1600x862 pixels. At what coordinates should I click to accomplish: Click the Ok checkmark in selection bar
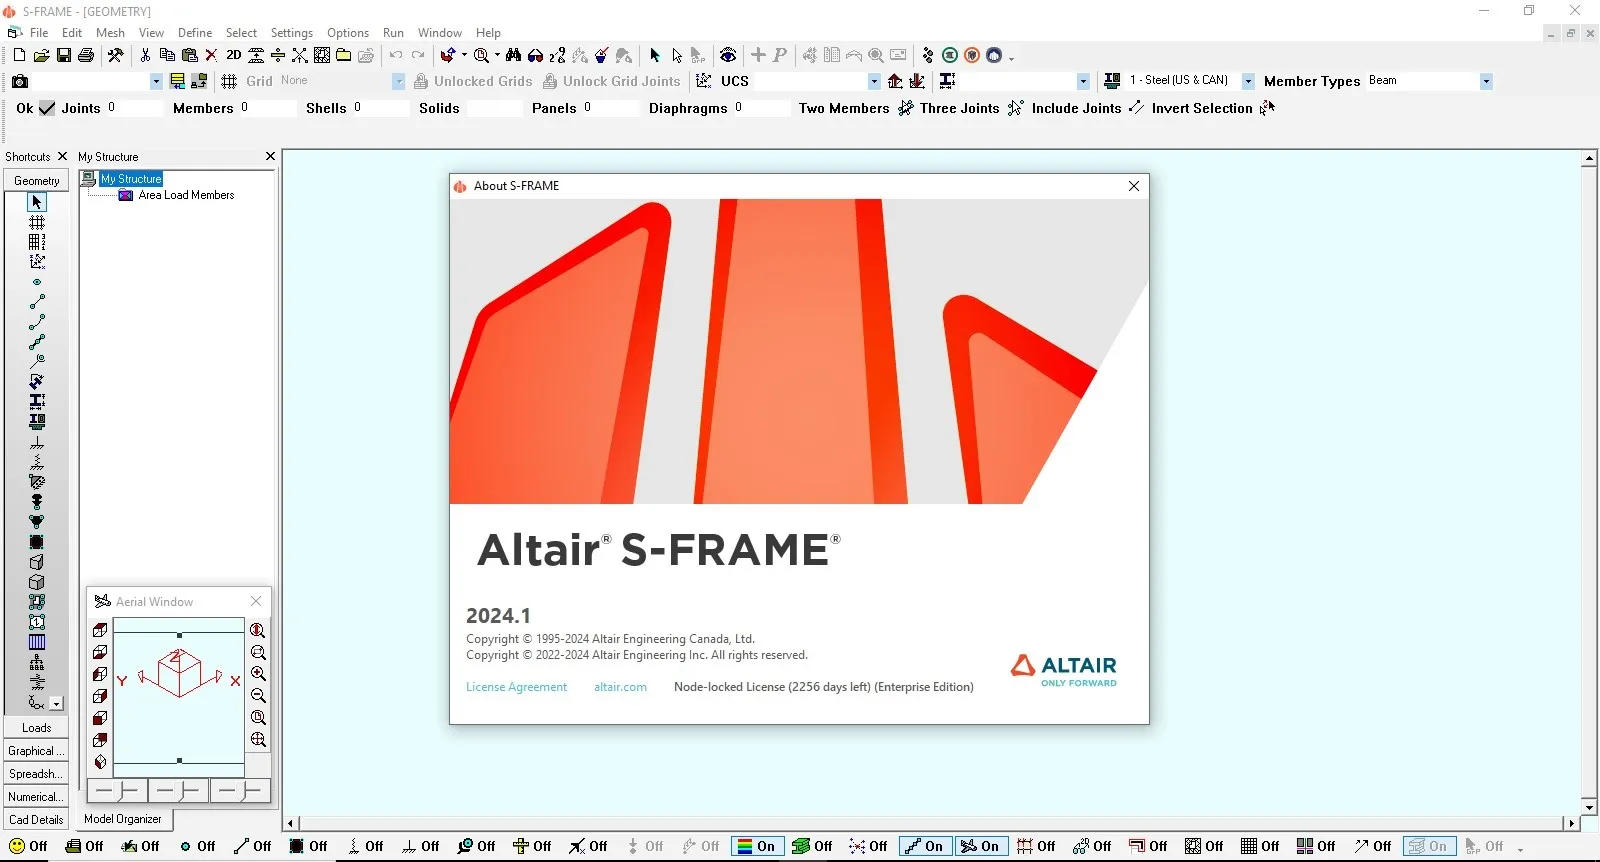47,108
